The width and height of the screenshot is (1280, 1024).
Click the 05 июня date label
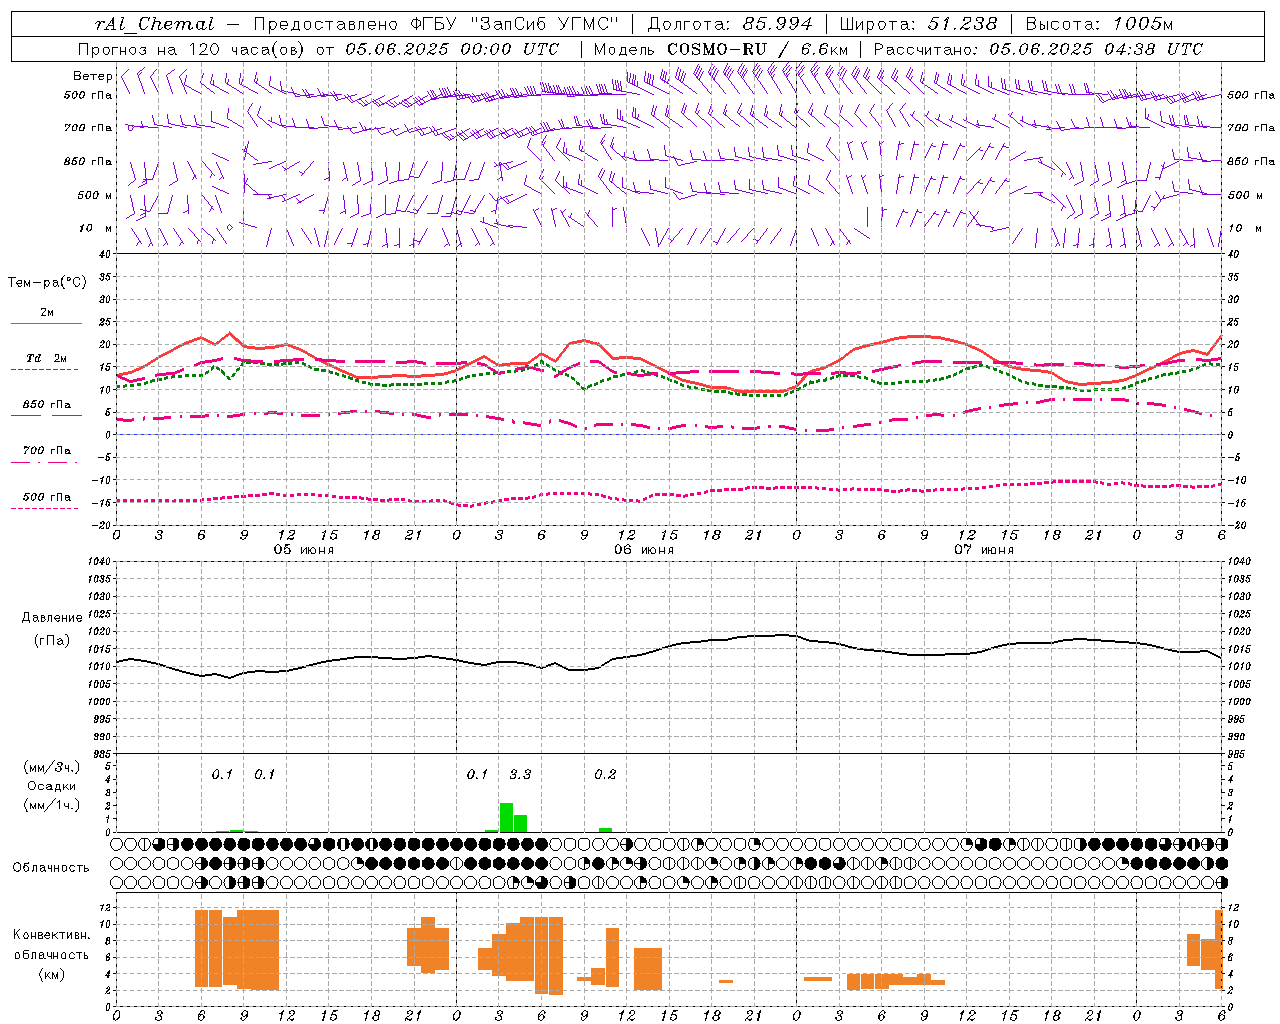304,550
